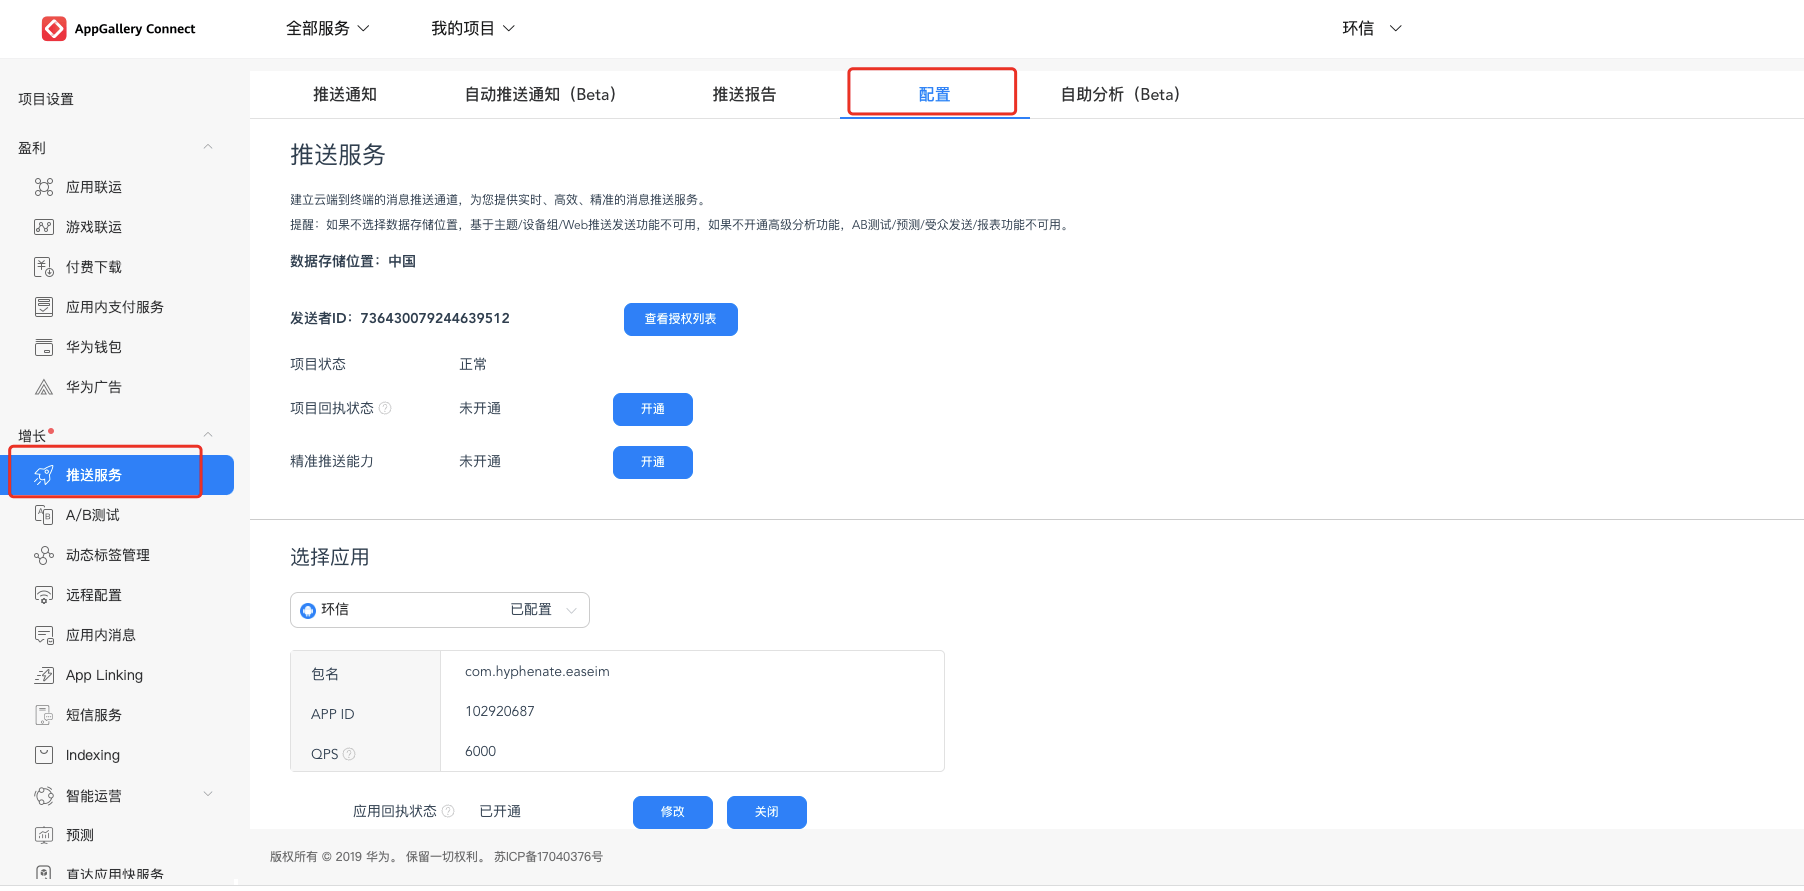Click help icon beside 项目回执状态
The height and width of the screenshot is (891, 1804).
[x=385, y=408]
